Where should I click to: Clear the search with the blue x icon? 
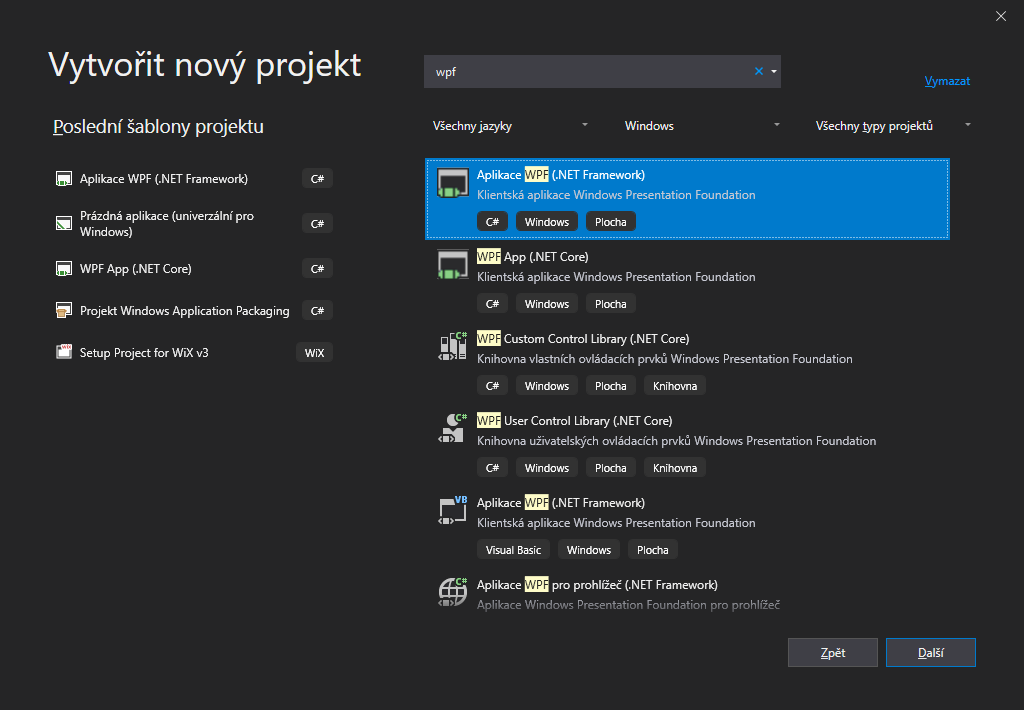pyautogui.click(x=759, y=71)
